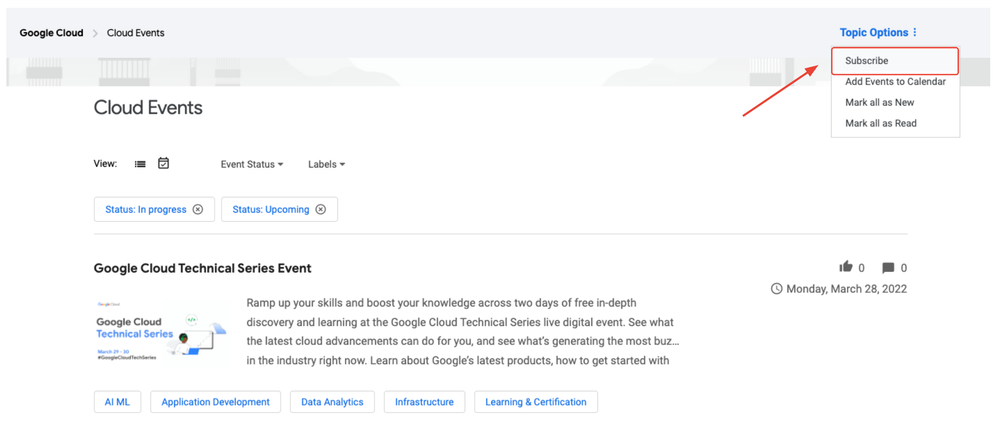Switch to list view icon
The height and width of the screenshot is (436, 999).
140,164
